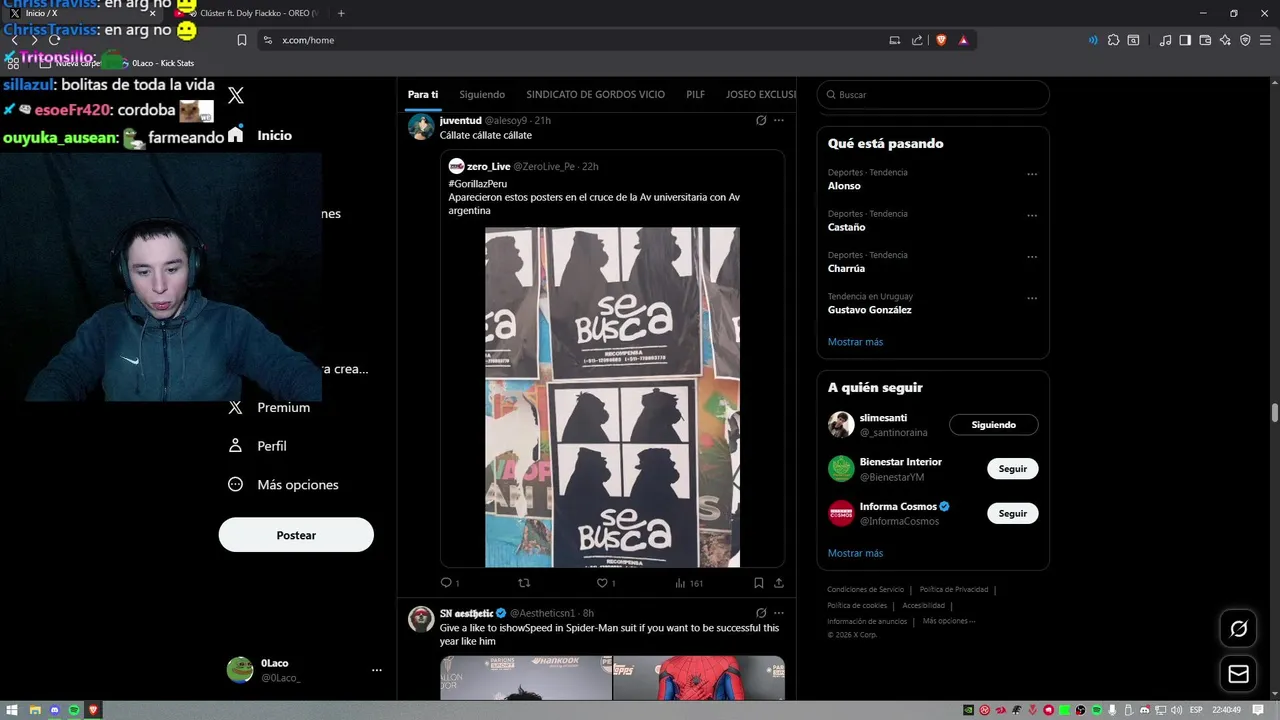
Task: Open Política de Privacidad link
Action: click(x=954, y=589)
